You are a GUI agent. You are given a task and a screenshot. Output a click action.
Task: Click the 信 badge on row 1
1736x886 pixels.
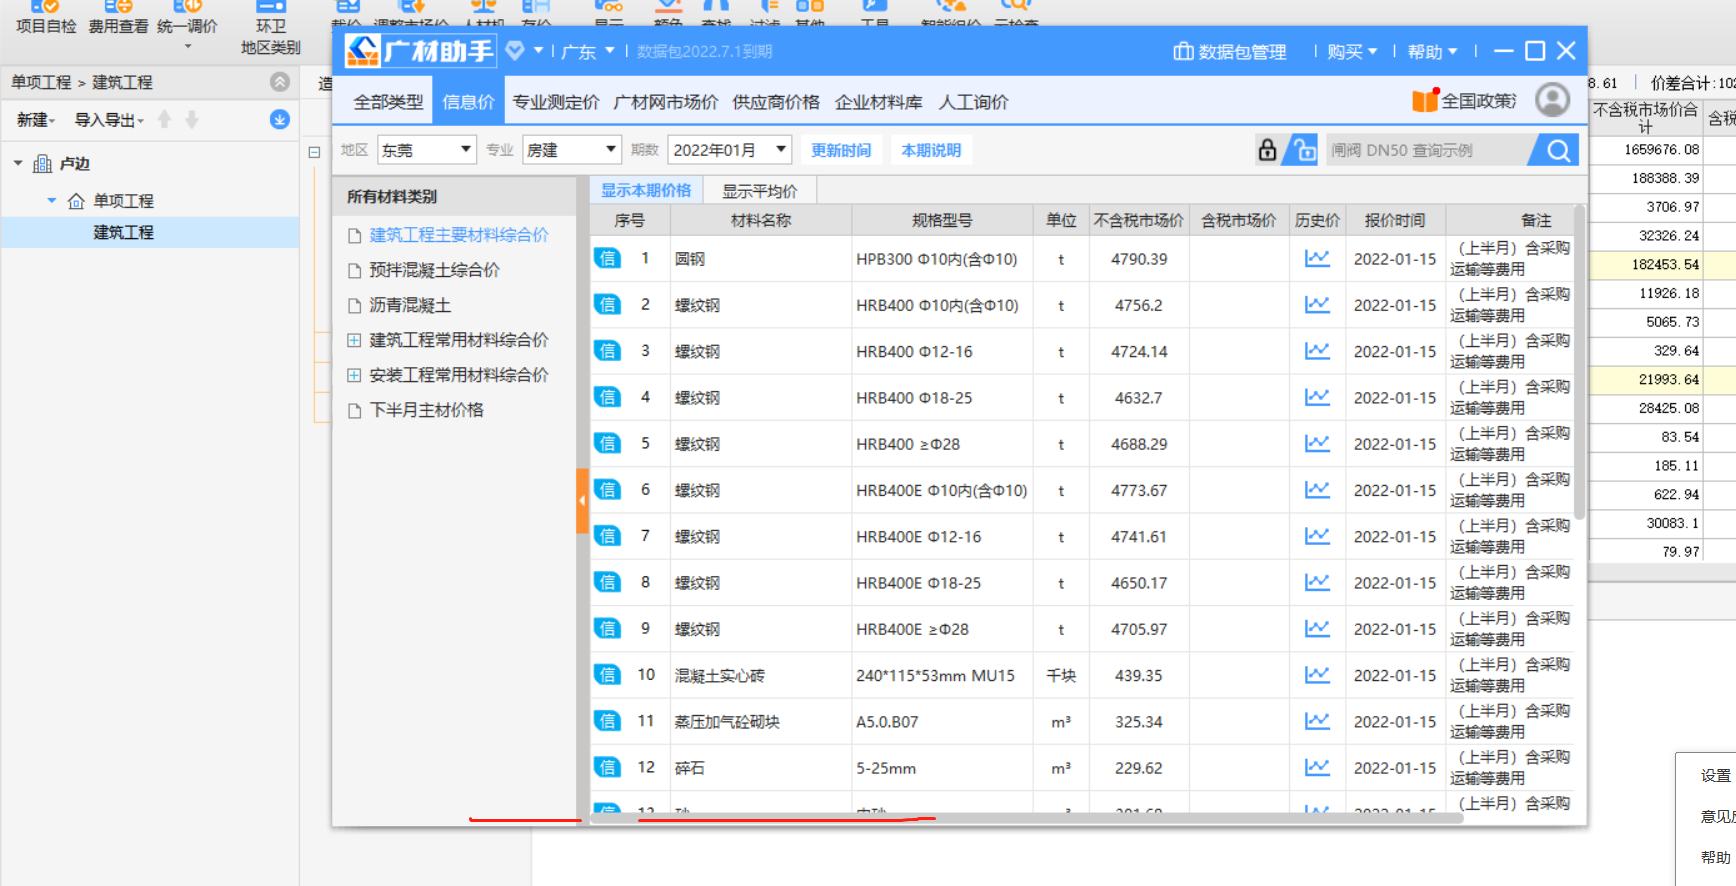click(607, 258)
